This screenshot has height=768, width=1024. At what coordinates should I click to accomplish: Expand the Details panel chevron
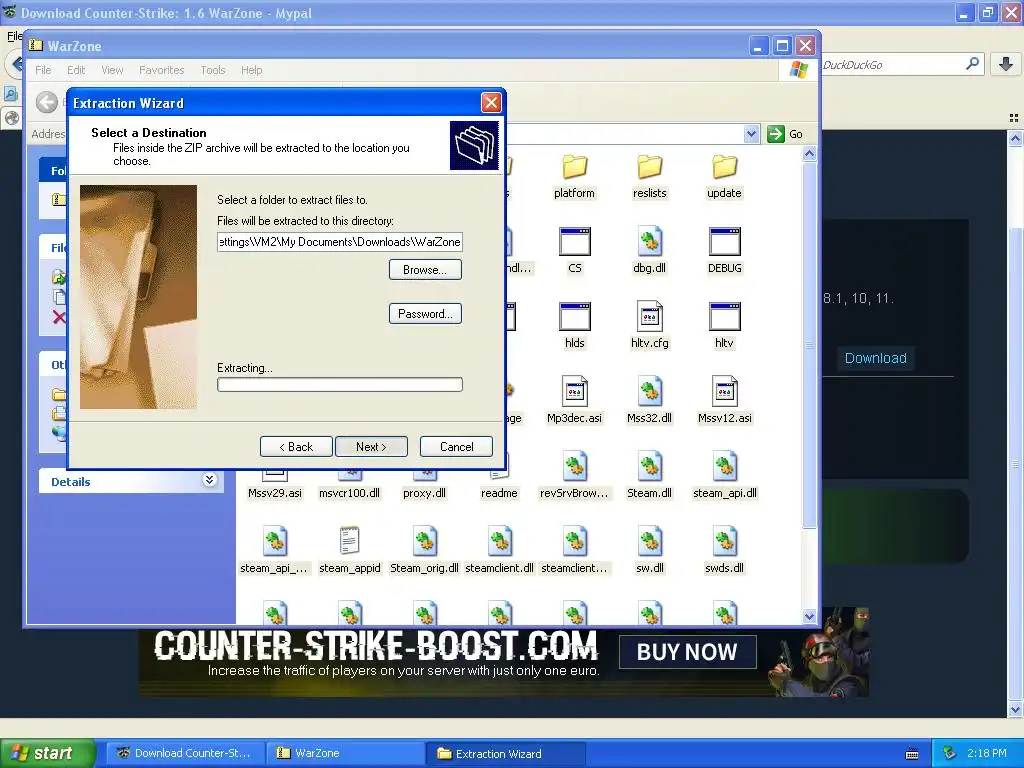click(x=209, y=480)
